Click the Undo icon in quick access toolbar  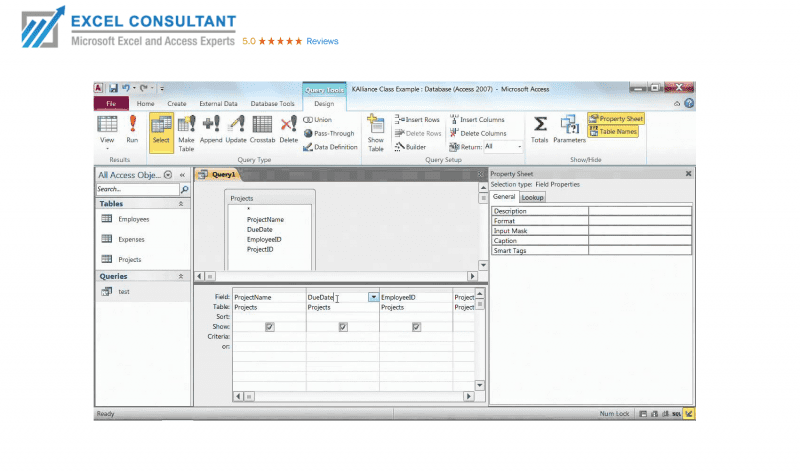coord(126,88)
